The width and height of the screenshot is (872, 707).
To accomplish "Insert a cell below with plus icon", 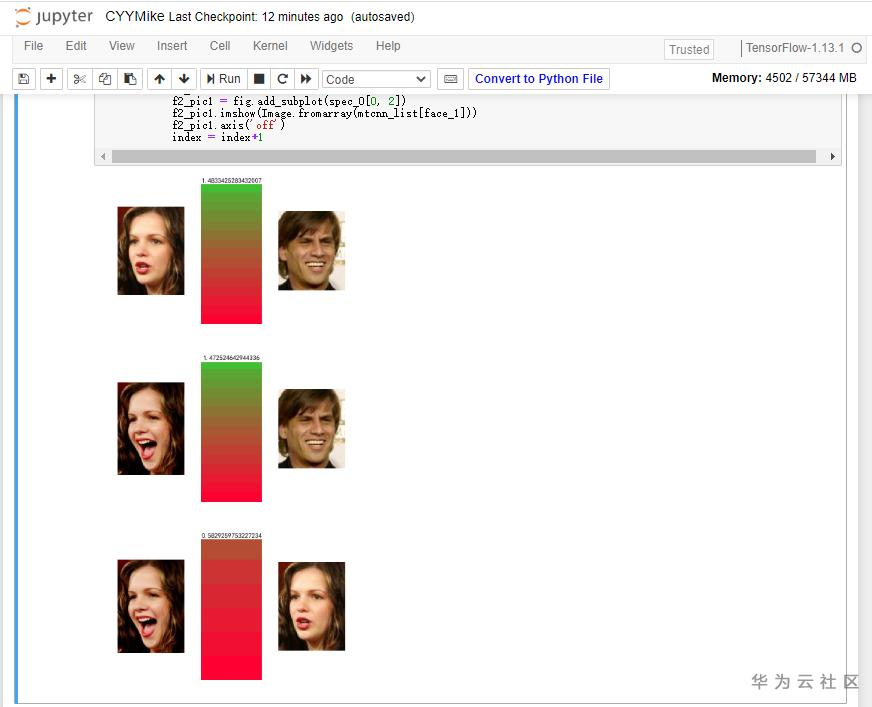I will click(x=51, y=79).
